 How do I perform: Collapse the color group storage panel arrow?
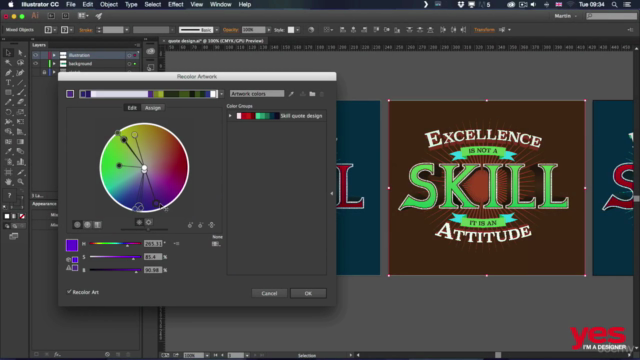(x=331, y=193)
